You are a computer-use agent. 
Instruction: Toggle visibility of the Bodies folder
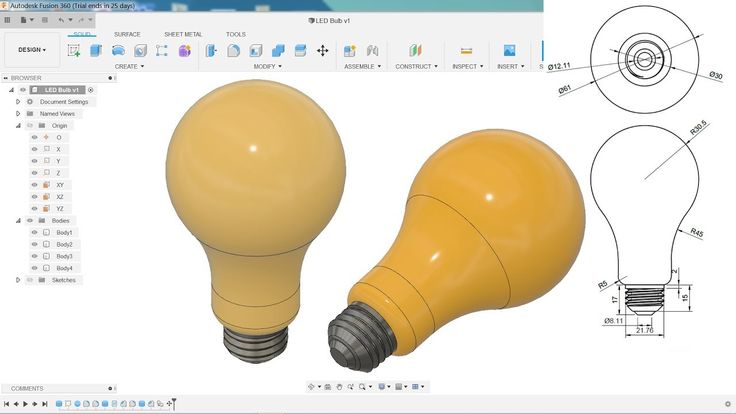pyautogui.click(x=30, y=220)
